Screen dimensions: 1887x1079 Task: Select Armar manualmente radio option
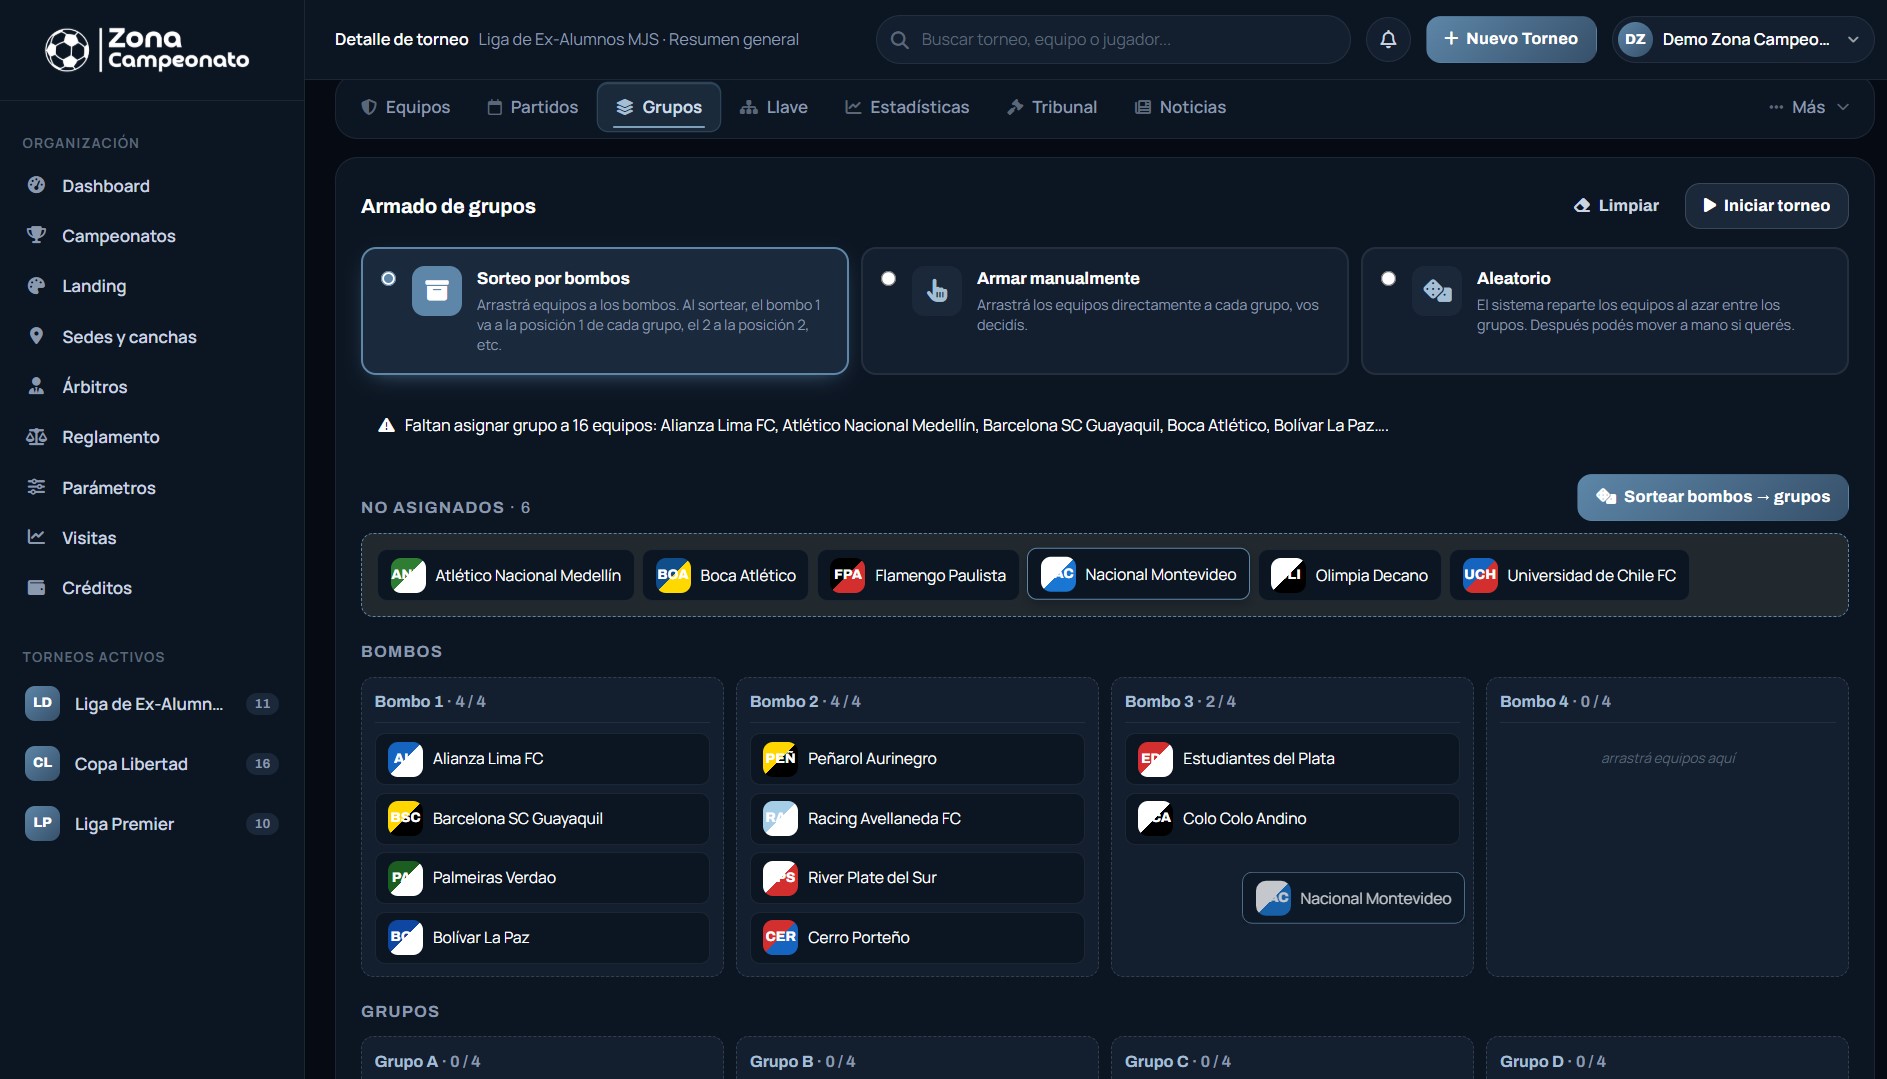(888, 278)
